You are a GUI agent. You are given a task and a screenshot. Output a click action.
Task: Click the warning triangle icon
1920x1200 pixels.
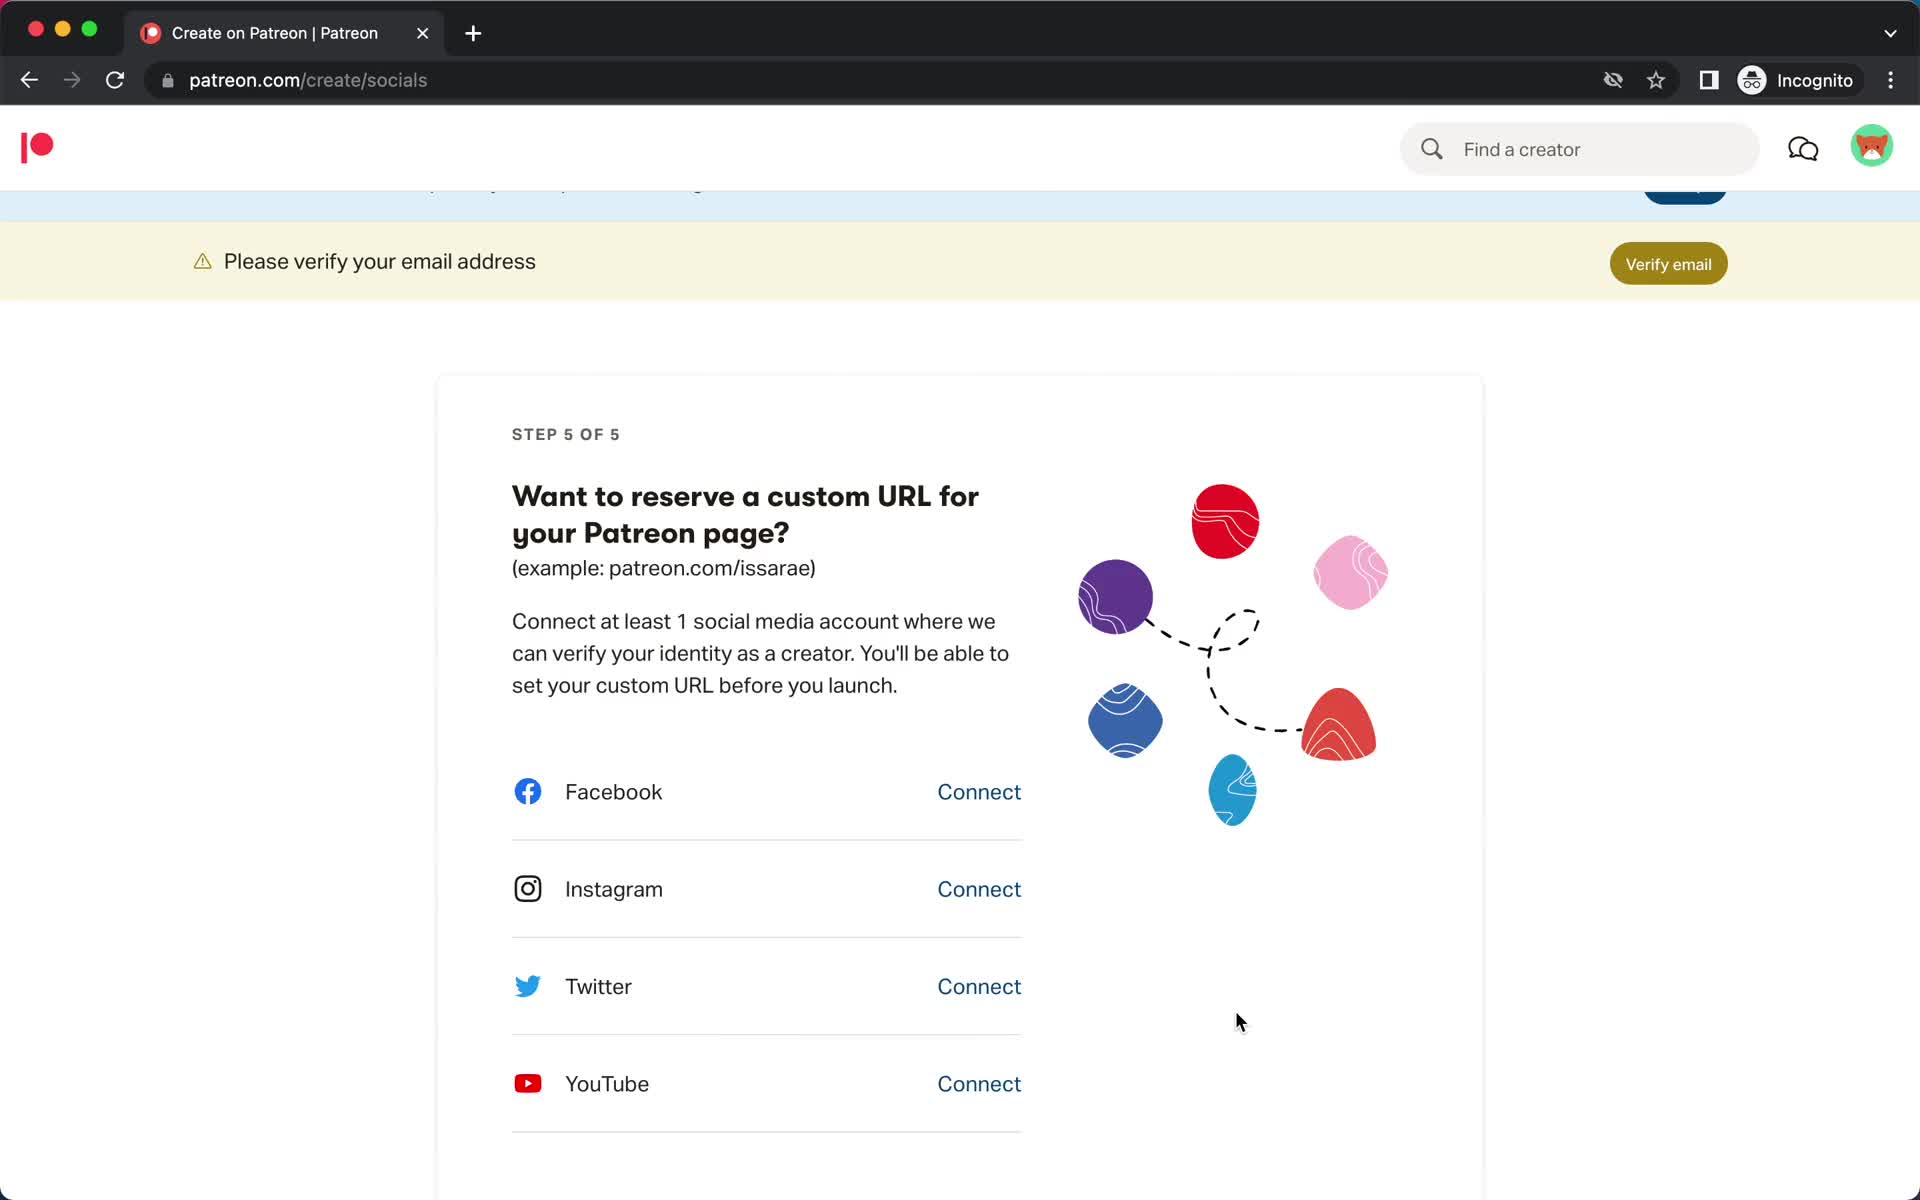203,261
